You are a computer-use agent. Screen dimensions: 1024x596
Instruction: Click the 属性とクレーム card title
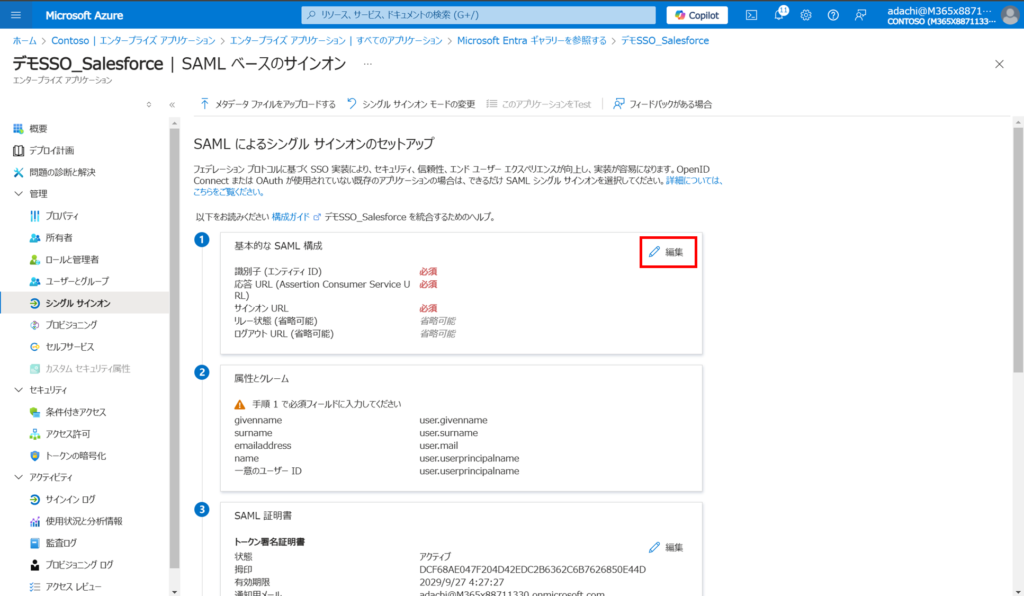(x=261, y=379)
